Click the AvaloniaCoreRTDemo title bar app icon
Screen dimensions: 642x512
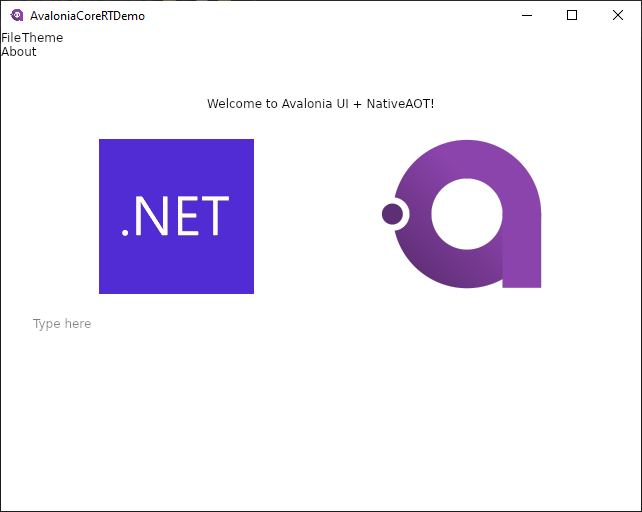pos(17,16)
